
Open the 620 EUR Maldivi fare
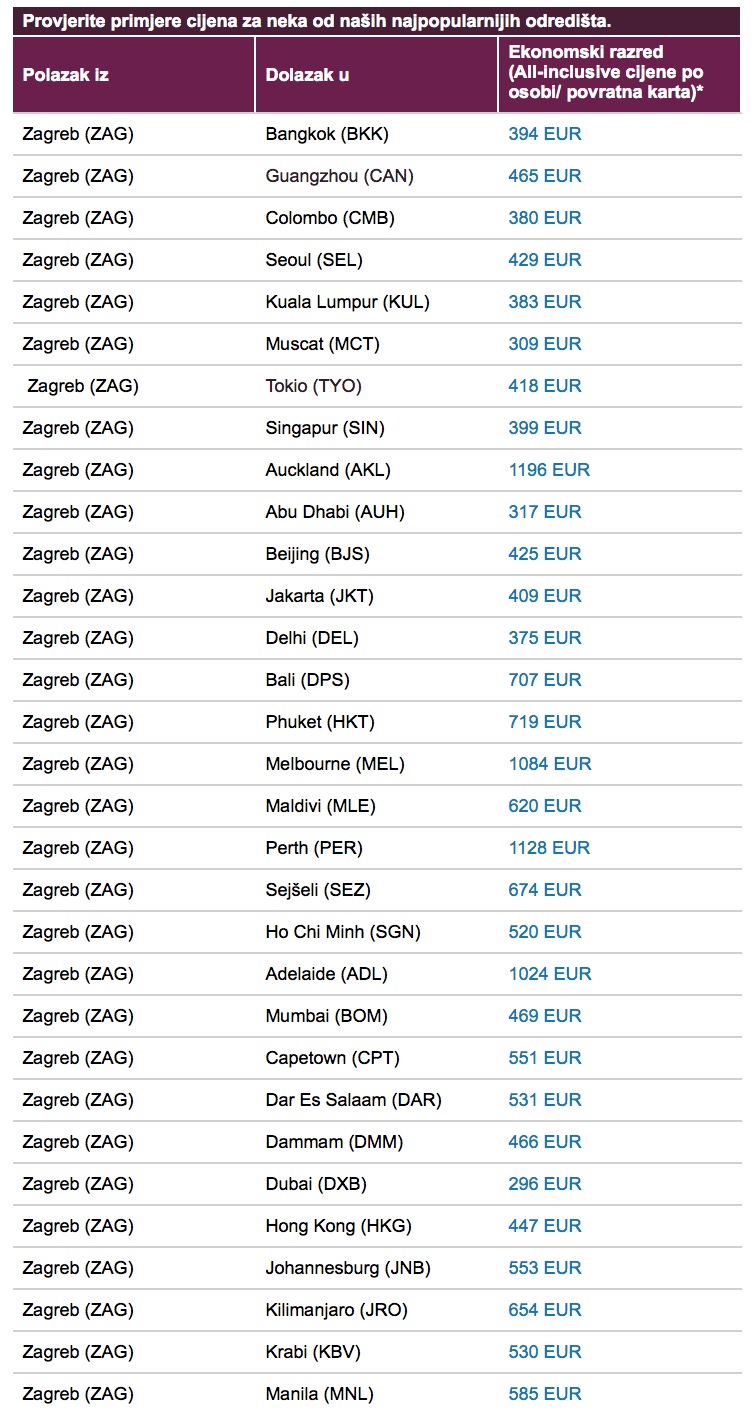click(x=544, y=806)
